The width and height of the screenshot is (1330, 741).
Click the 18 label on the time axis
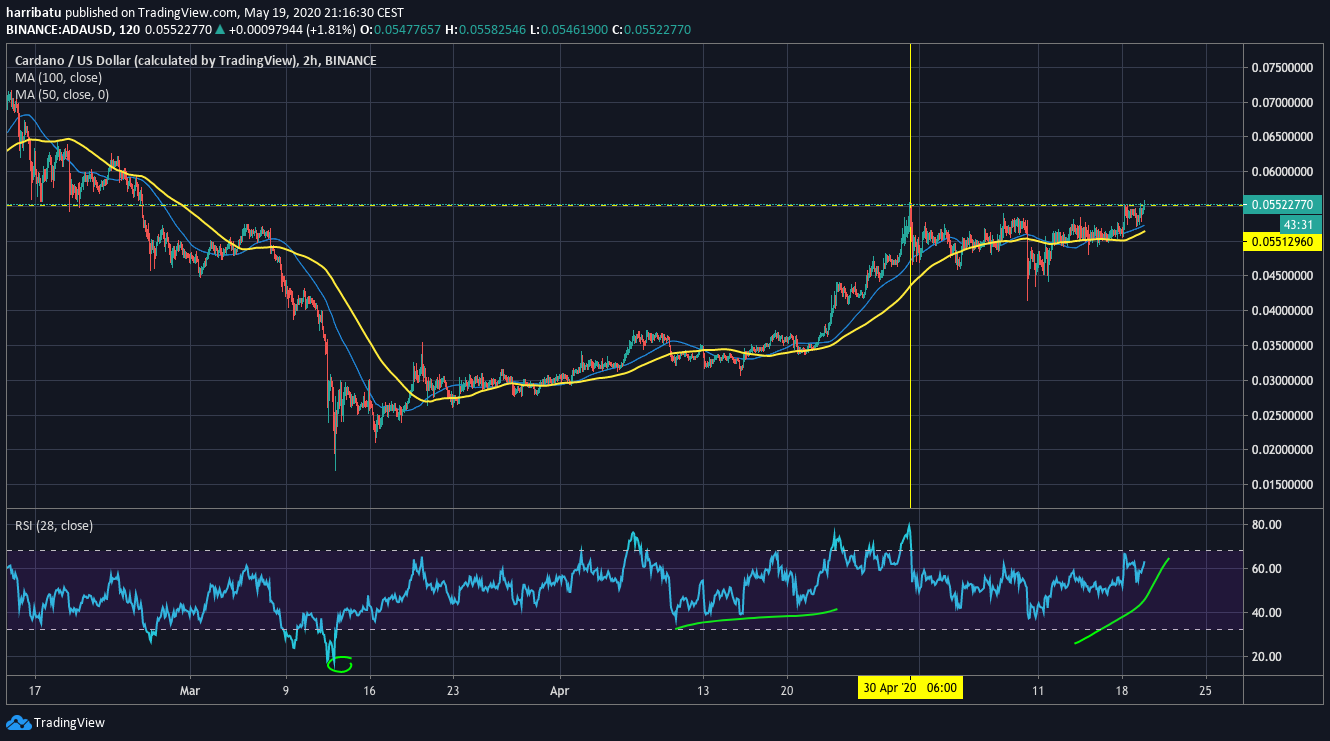point(1122,690)
